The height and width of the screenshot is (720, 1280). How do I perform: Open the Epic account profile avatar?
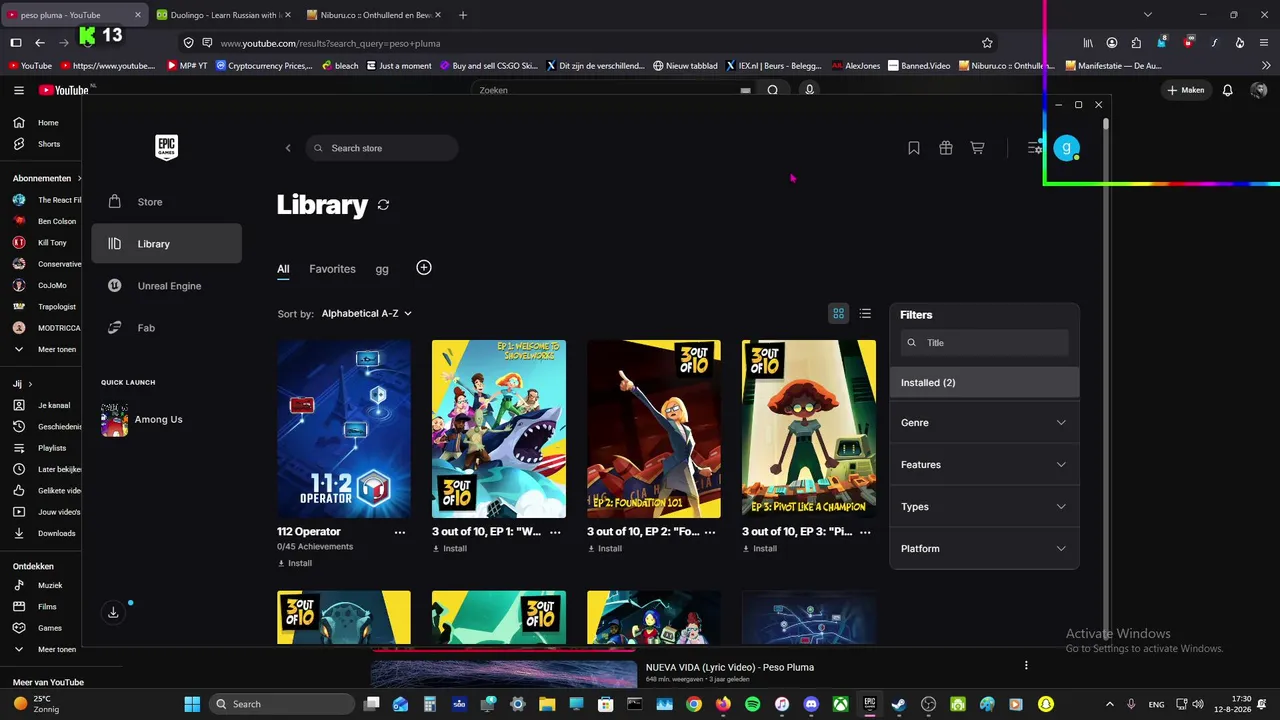[1067, 148]
